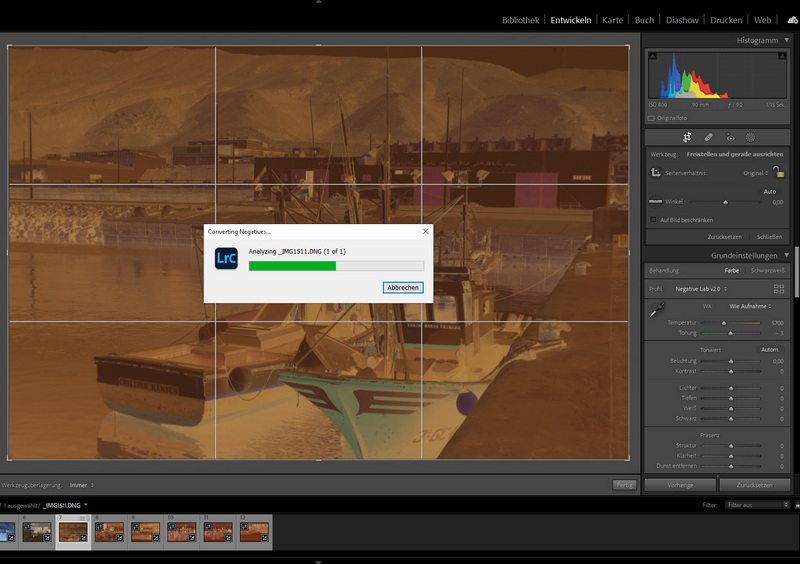
Task: Open the Seitenverhältnis 'Original' dropdown
Action: [755, 173]
